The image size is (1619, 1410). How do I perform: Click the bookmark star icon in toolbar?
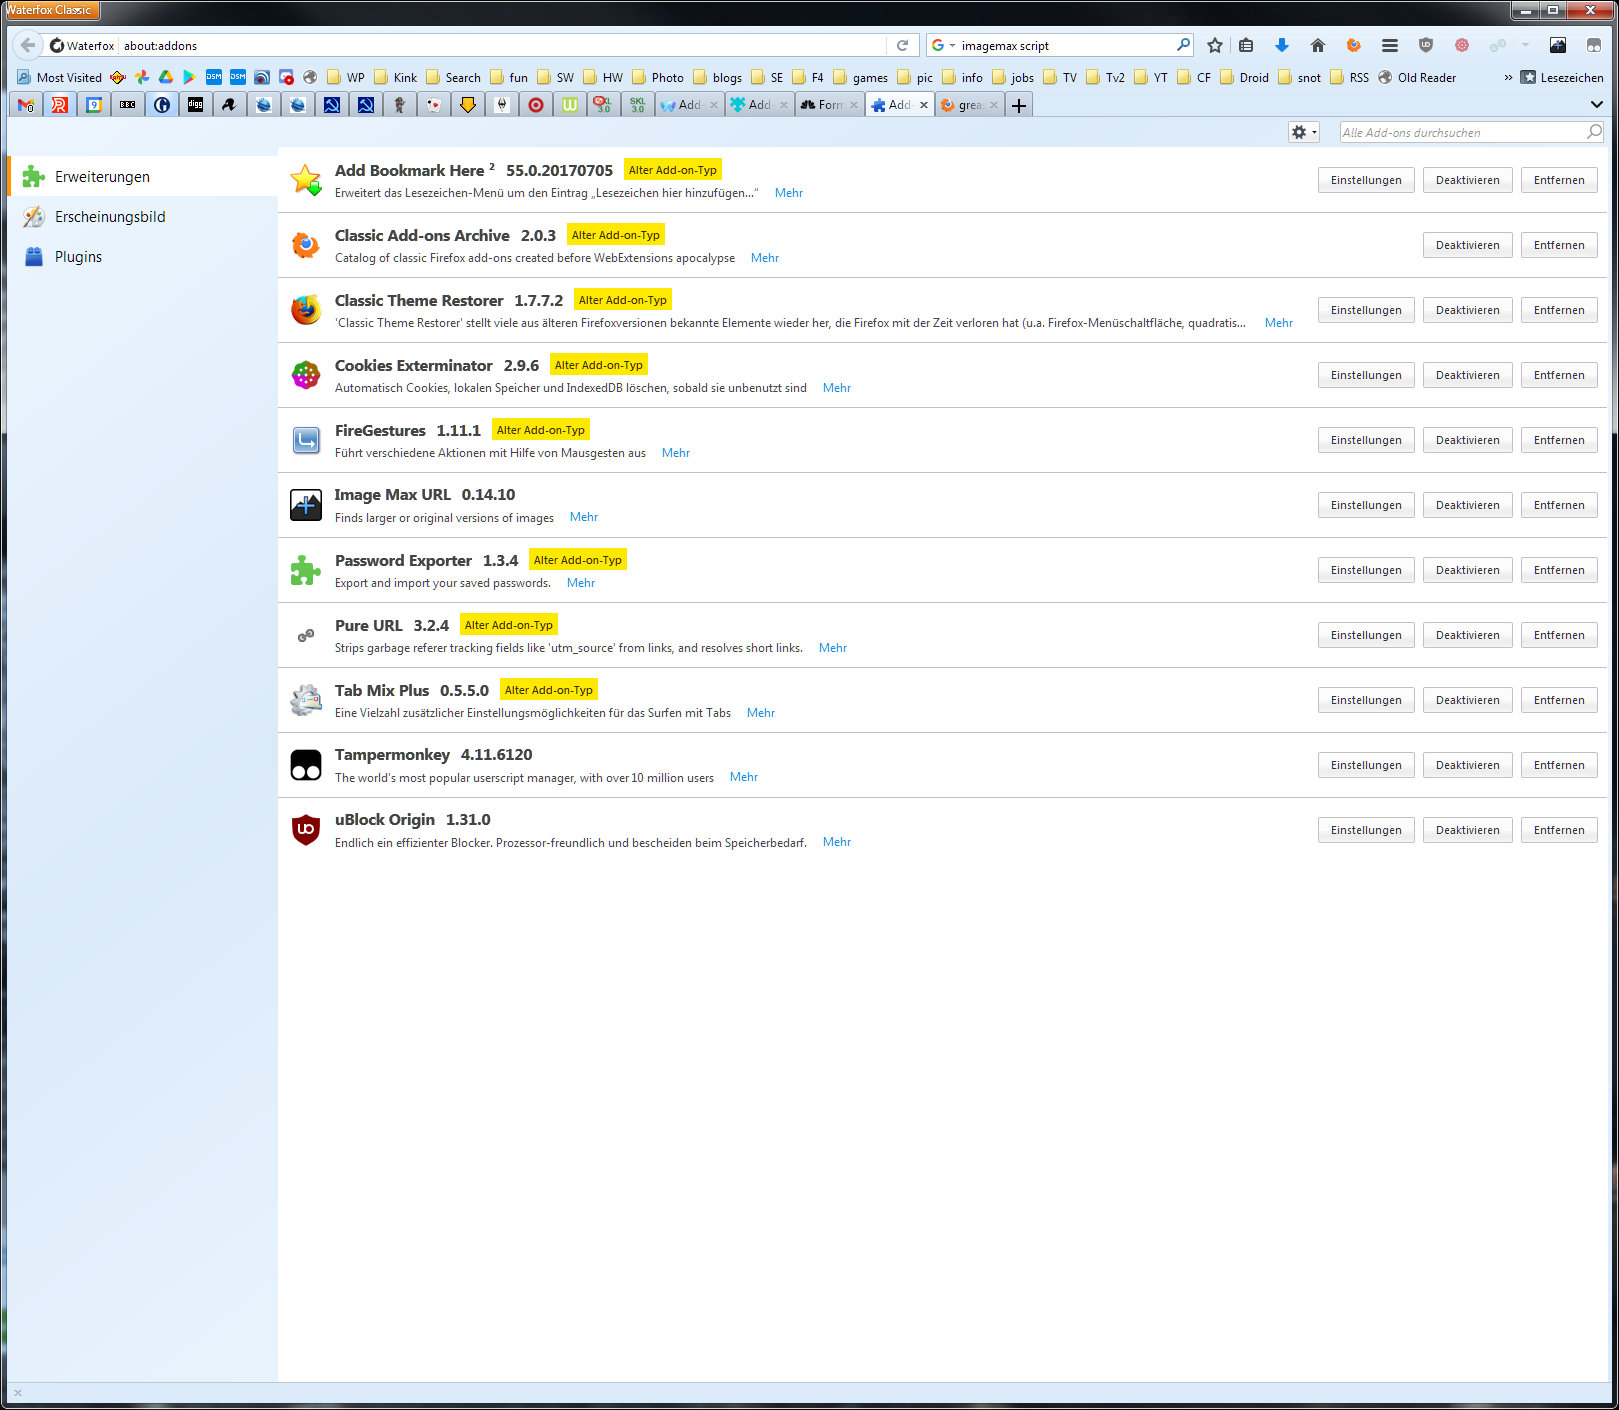tap(1215, 45)
